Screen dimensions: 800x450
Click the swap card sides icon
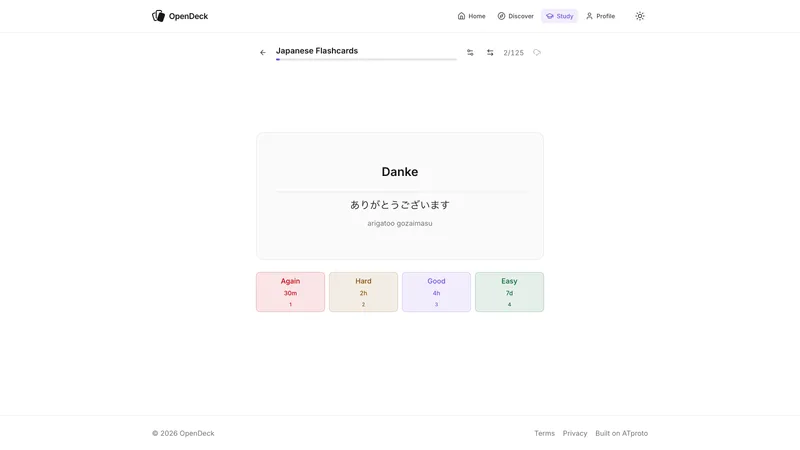coord(490,53)
